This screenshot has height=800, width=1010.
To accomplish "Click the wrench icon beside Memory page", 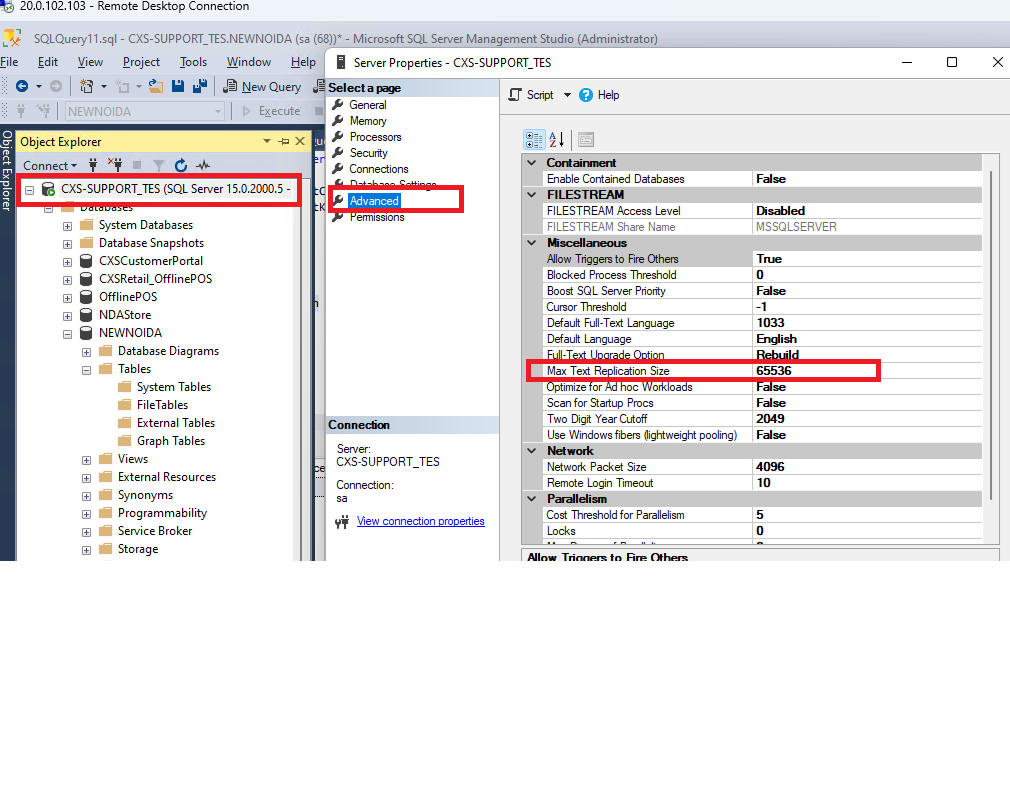I will point(338,120).
